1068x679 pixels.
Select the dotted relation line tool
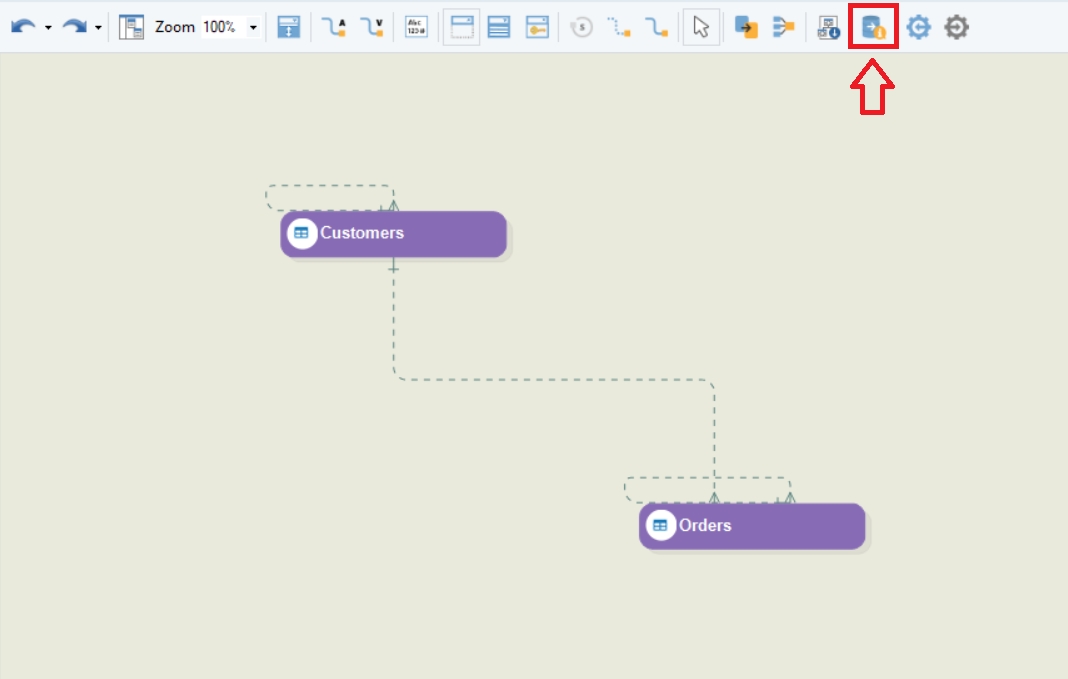[x=619, y=27]
